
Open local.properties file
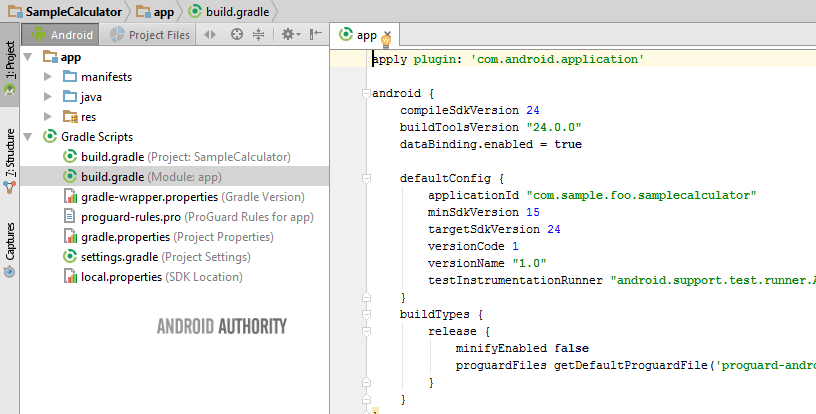click(152, 277)
